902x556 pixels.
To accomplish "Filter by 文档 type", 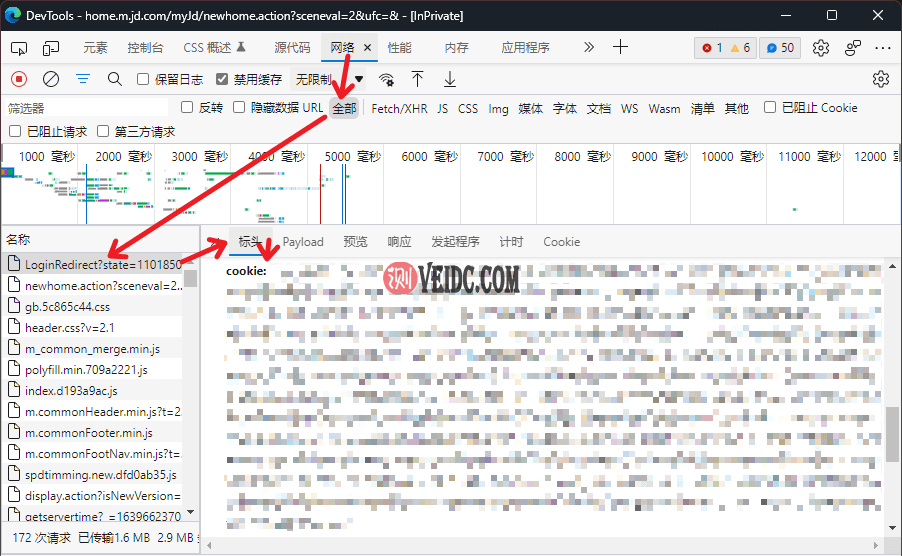I will (x=599, y=108).
